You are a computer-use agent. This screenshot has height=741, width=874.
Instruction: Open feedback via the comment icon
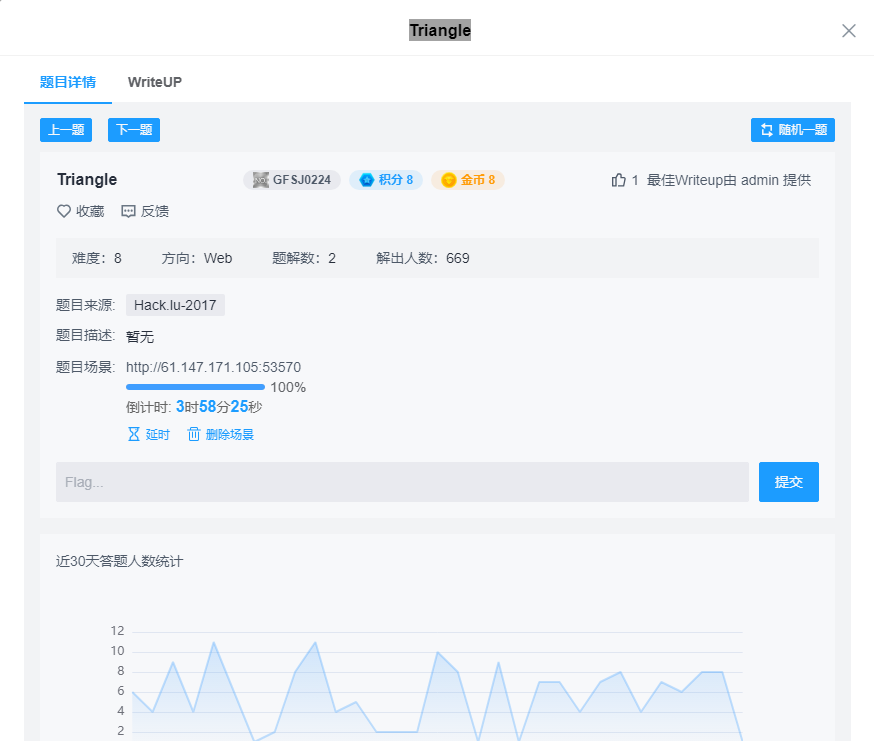128,211
